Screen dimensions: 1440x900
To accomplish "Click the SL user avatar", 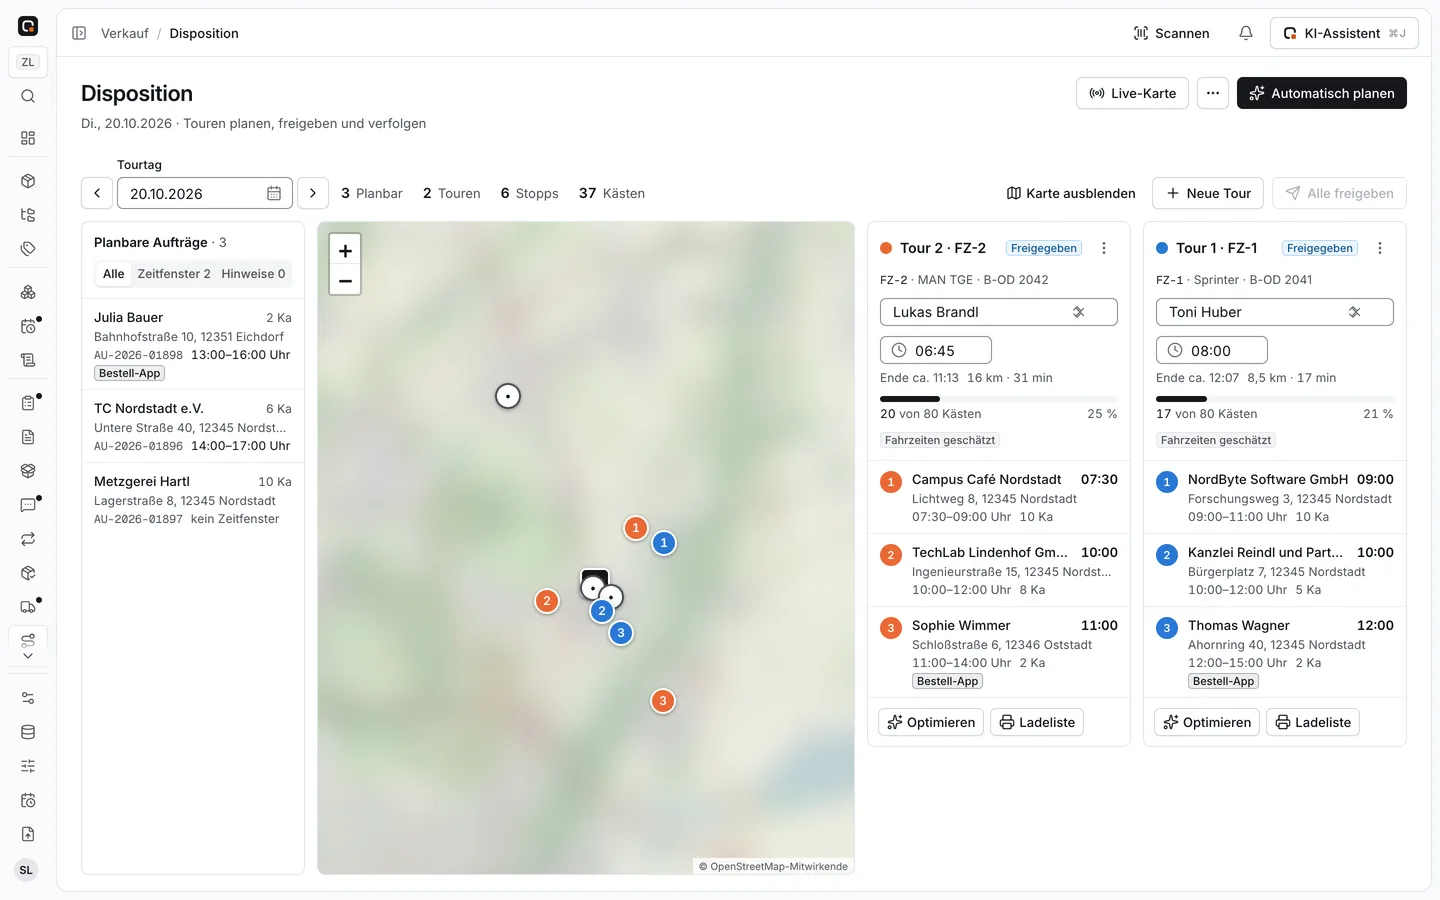I will click(x=26, y=870).
